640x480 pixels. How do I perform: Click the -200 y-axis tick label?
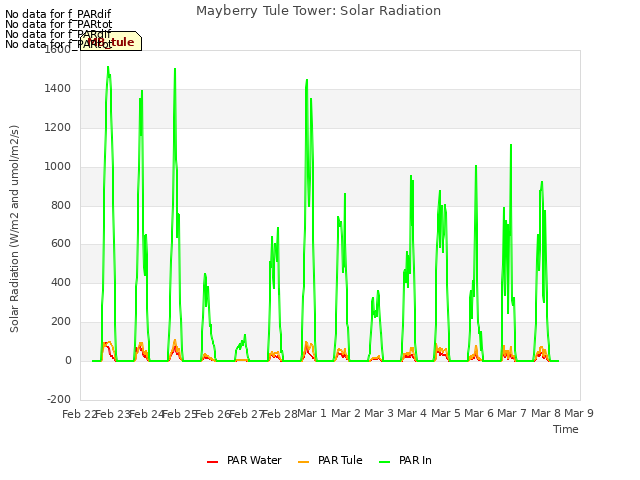pos(59,399)
